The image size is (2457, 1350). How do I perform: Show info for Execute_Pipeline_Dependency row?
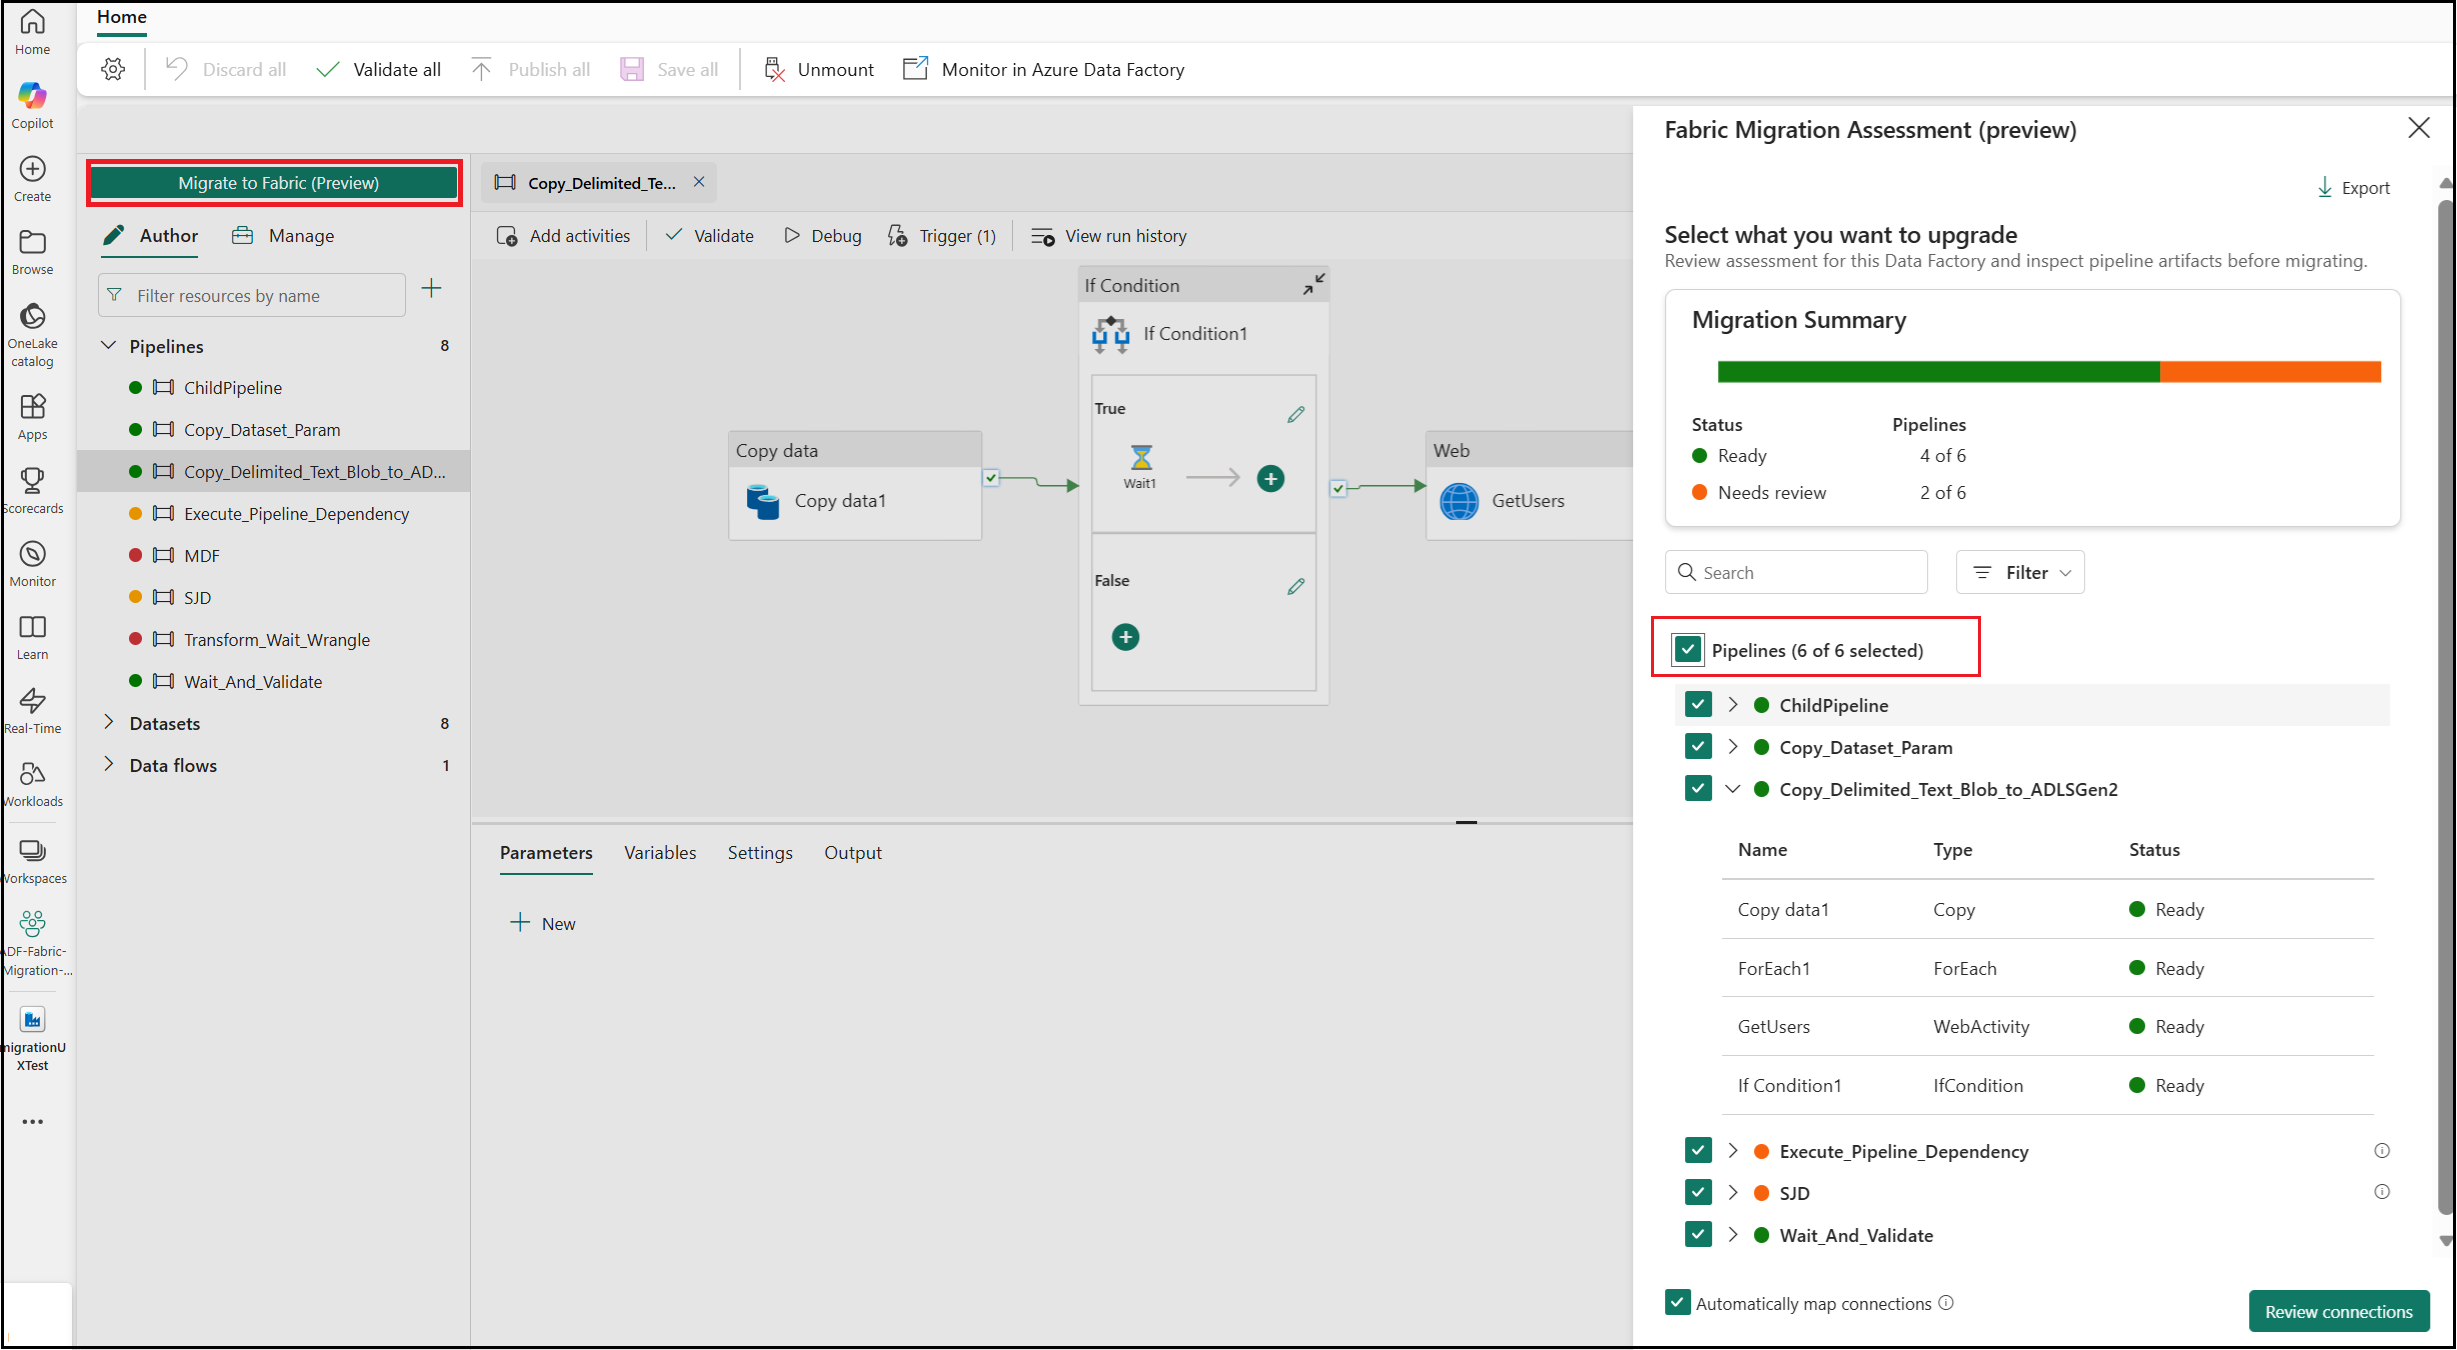[x=2382, y=1151]
